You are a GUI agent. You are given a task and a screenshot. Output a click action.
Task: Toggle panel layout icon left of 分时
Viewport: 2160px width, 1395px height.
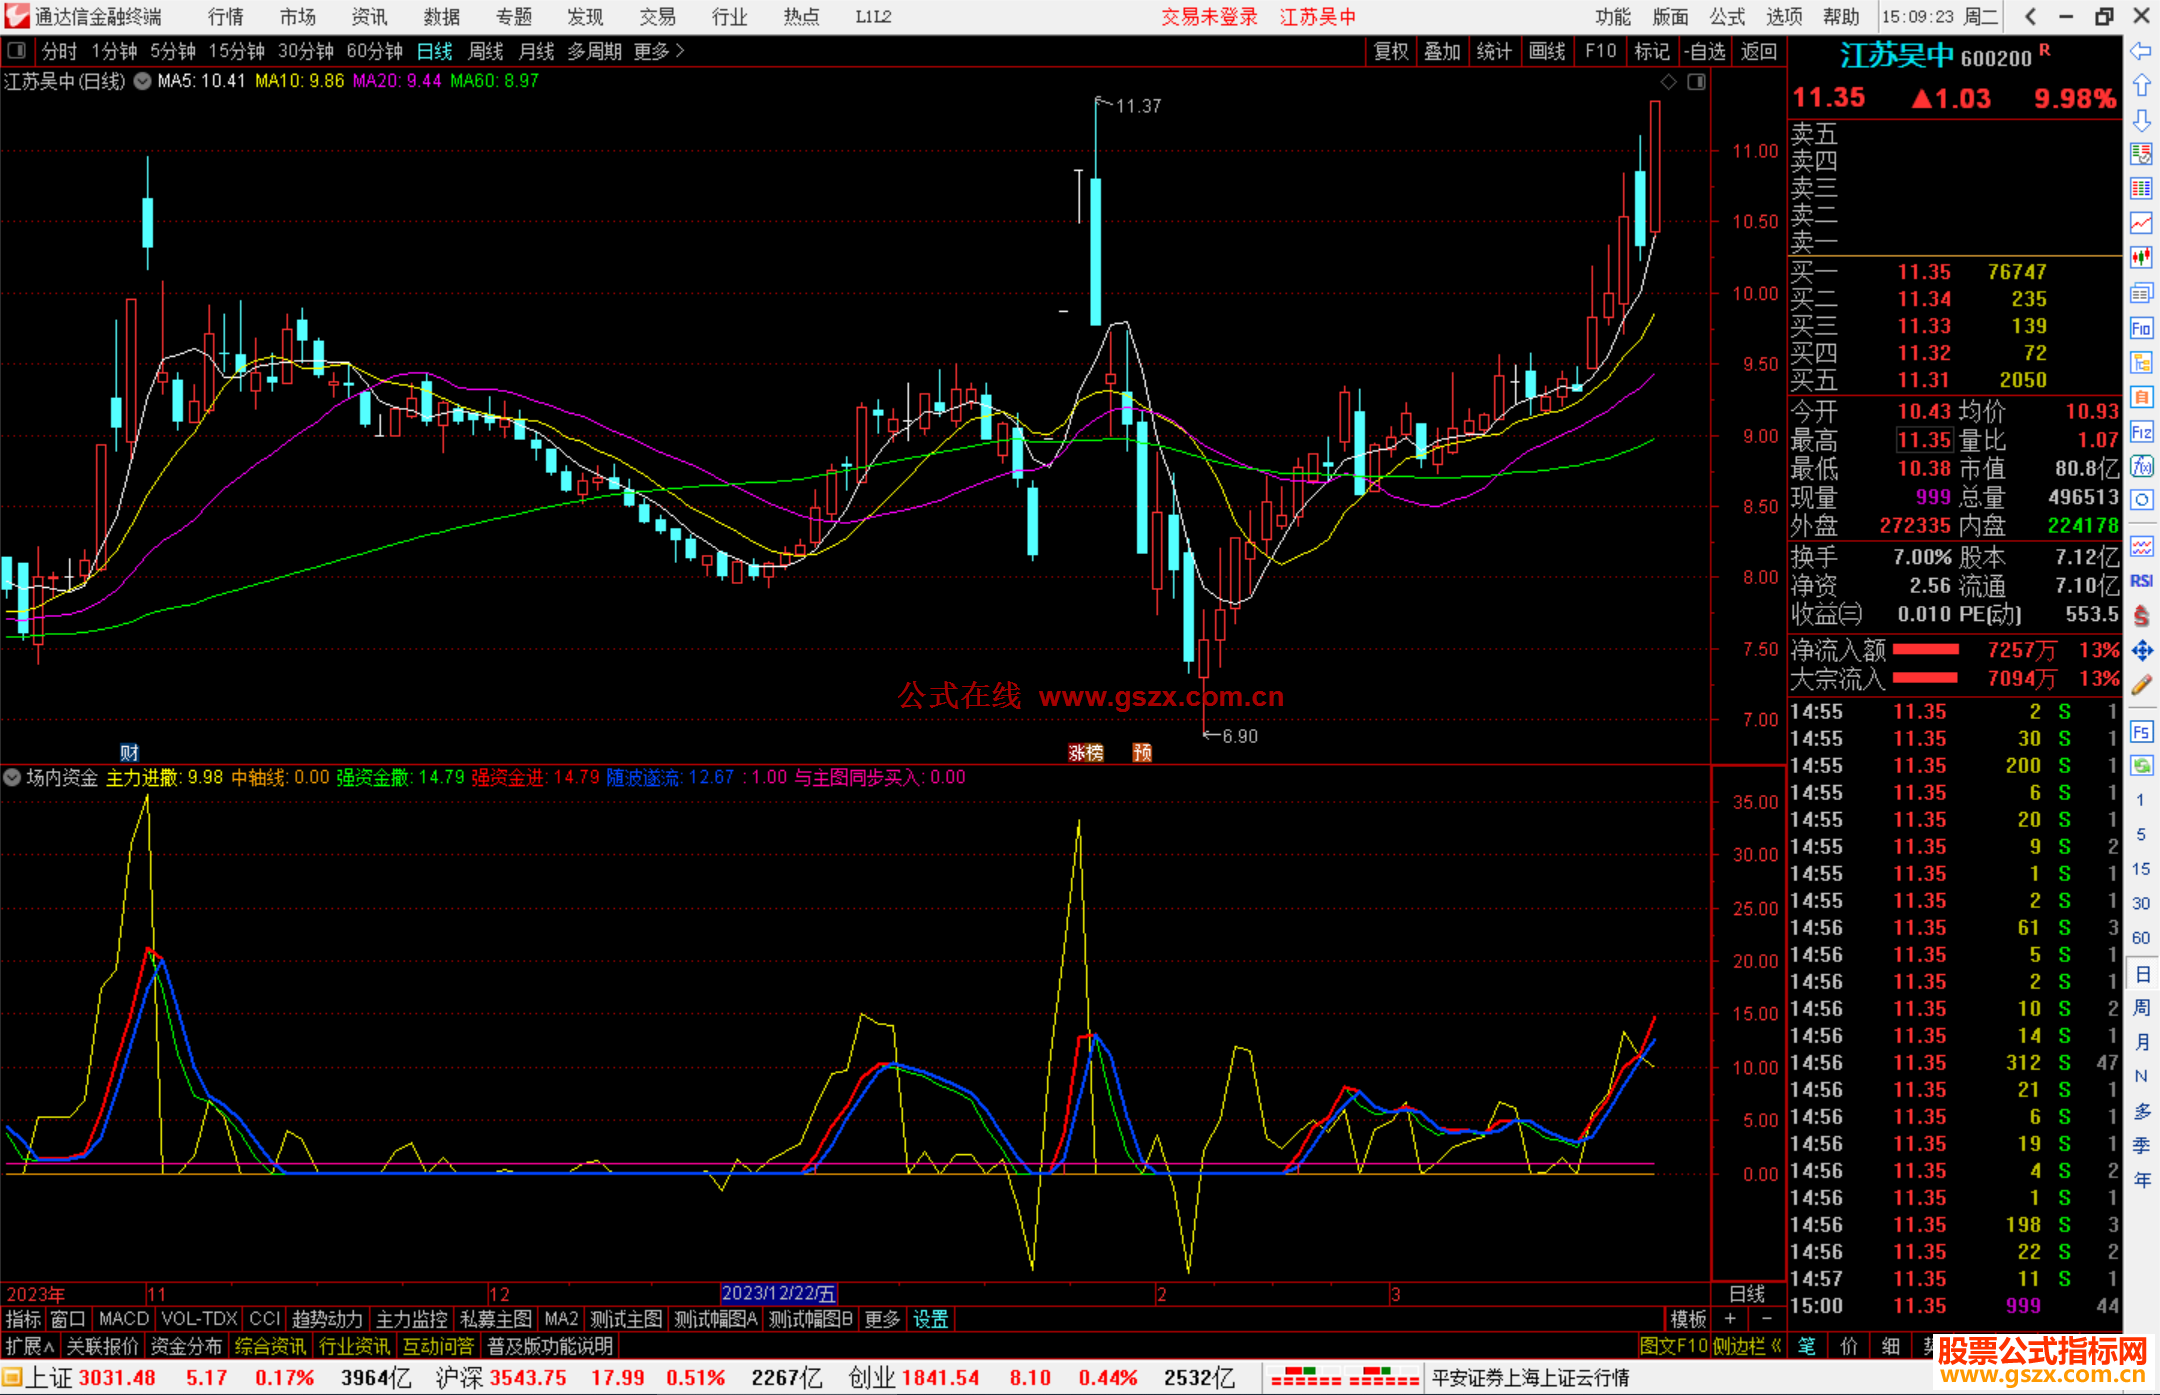coord(16,51)
